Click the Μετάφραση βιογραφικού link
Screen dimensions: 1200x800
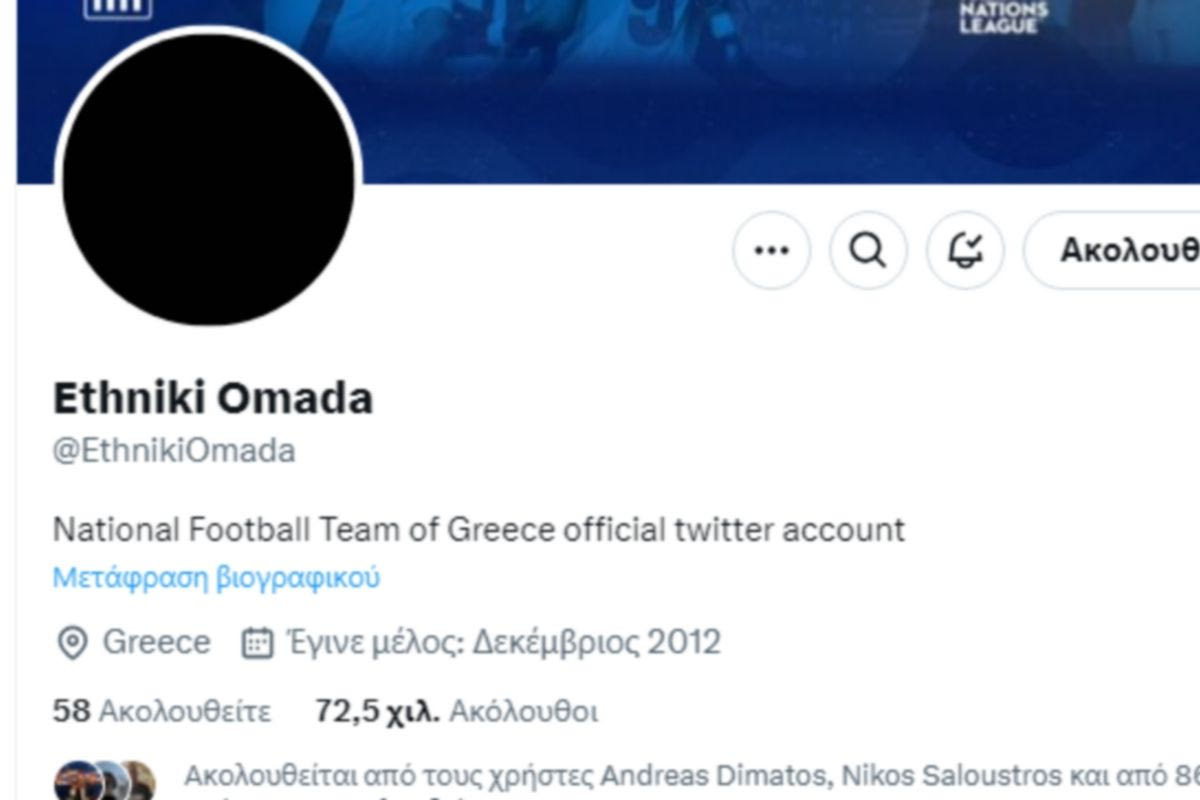216,578
